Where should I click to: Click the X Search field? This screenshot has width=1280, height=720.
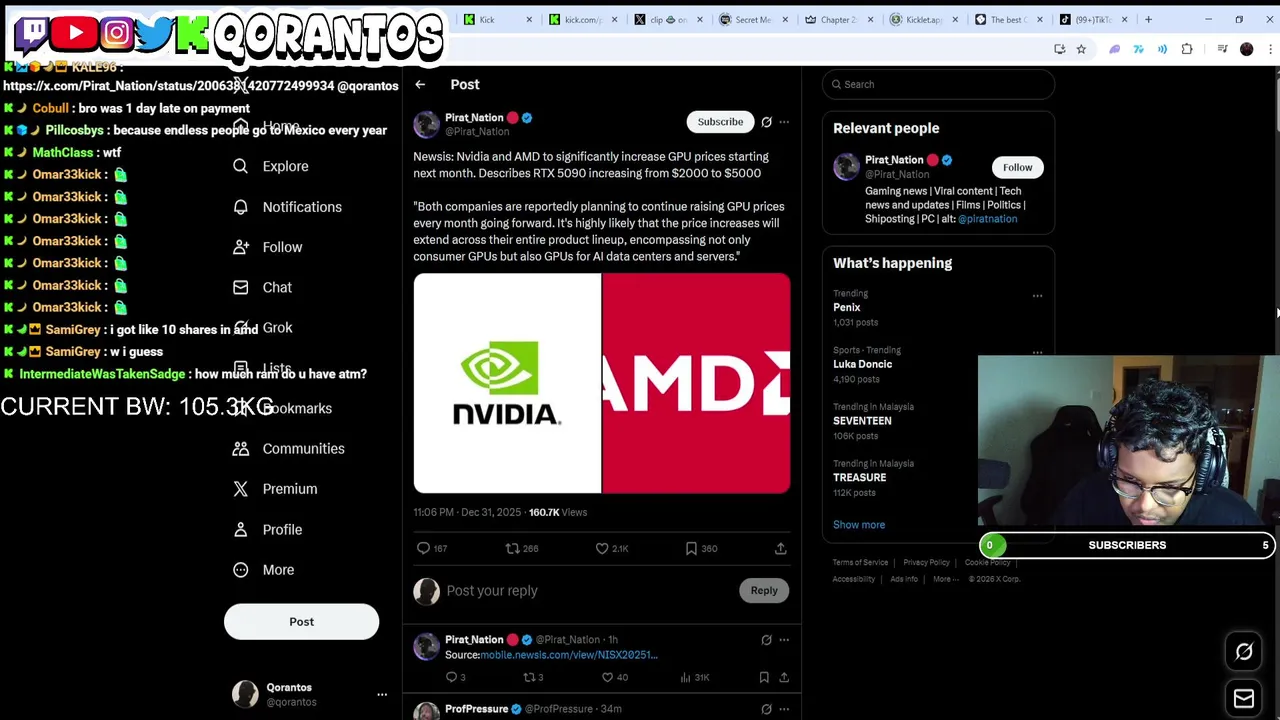click(x=939, y=84)
